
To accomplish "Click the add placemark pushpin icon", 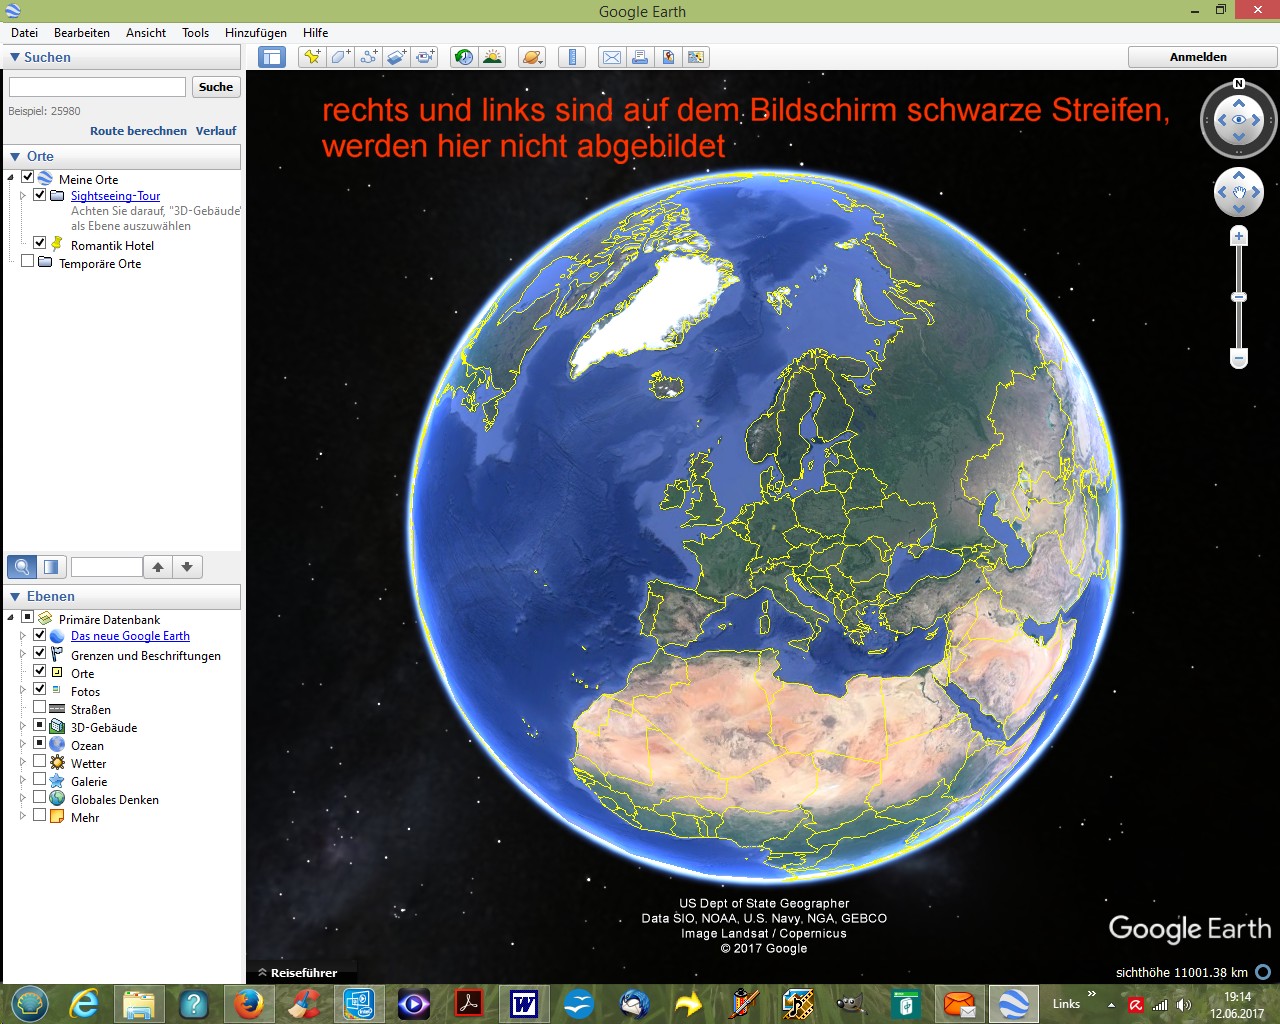I will (x=312, y=57).
